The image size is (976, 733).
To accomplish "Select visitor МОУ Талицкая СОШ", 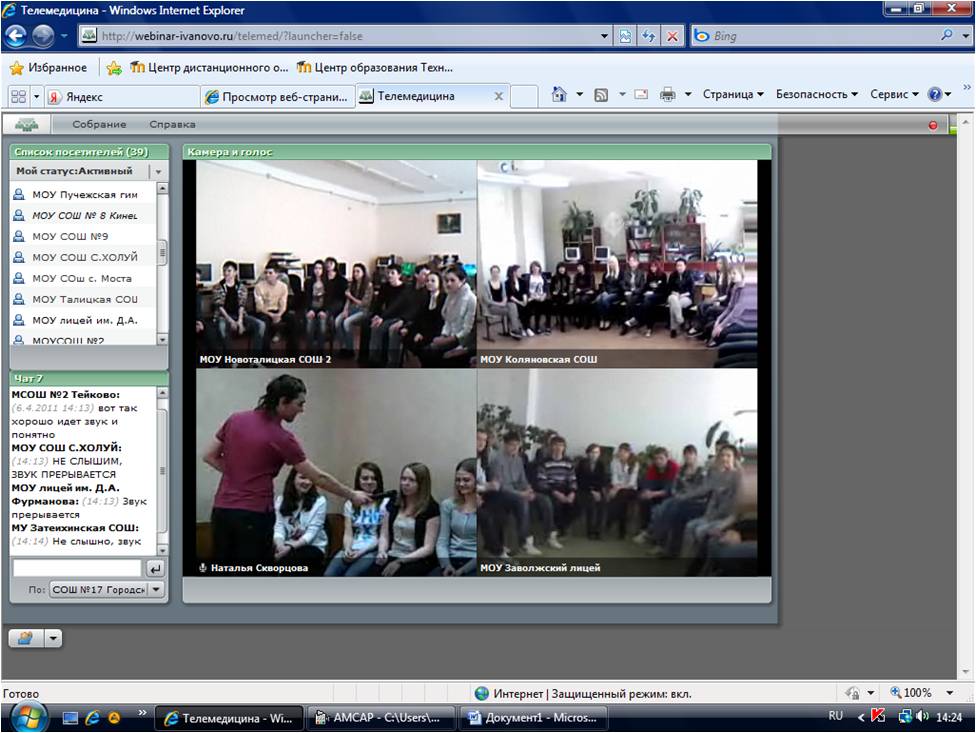I will point(83,299).
